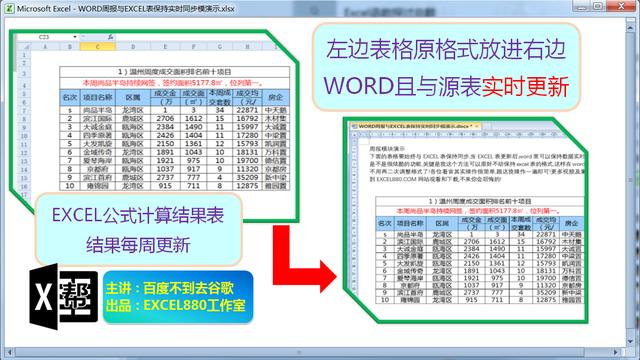Image resolution: width=640 pixels, height=360 pixels.
Task: Click header 区属 in the Word picture table
Action: tap(442, 223)
